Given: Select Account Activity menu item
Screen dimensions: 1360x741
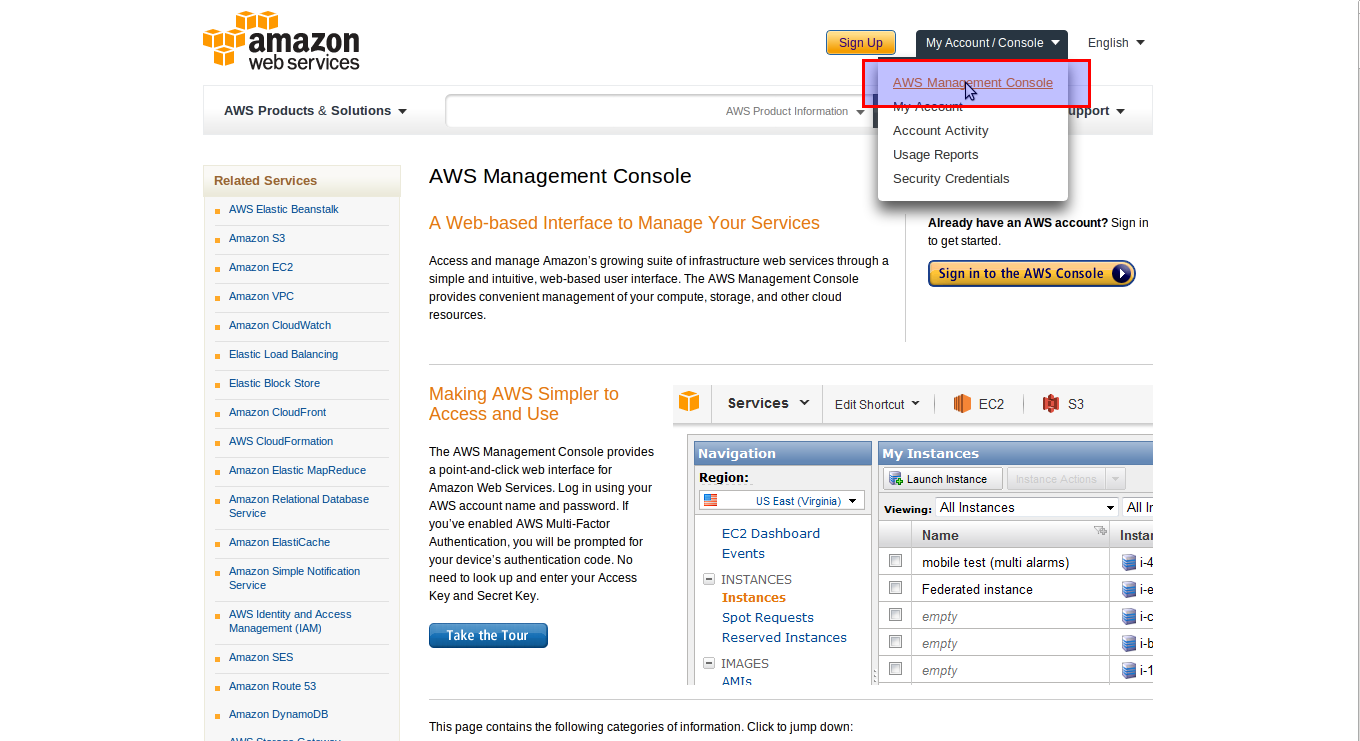Looking at the screenshot, I should click(941, 131).
